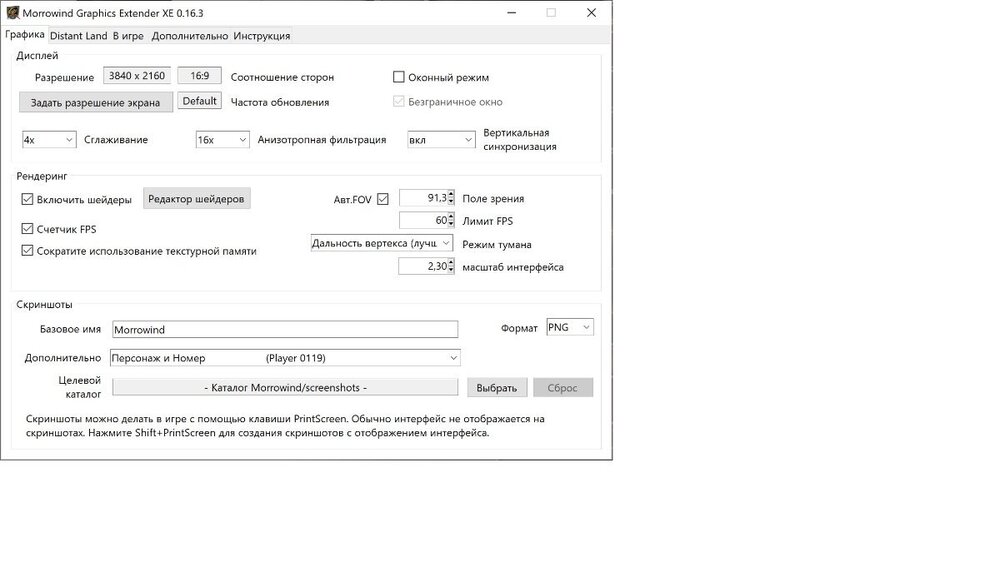Open the Инструкция tab
Viewport: 1000px width, 562px height.
pyautogui.click(x=262, y=36)
